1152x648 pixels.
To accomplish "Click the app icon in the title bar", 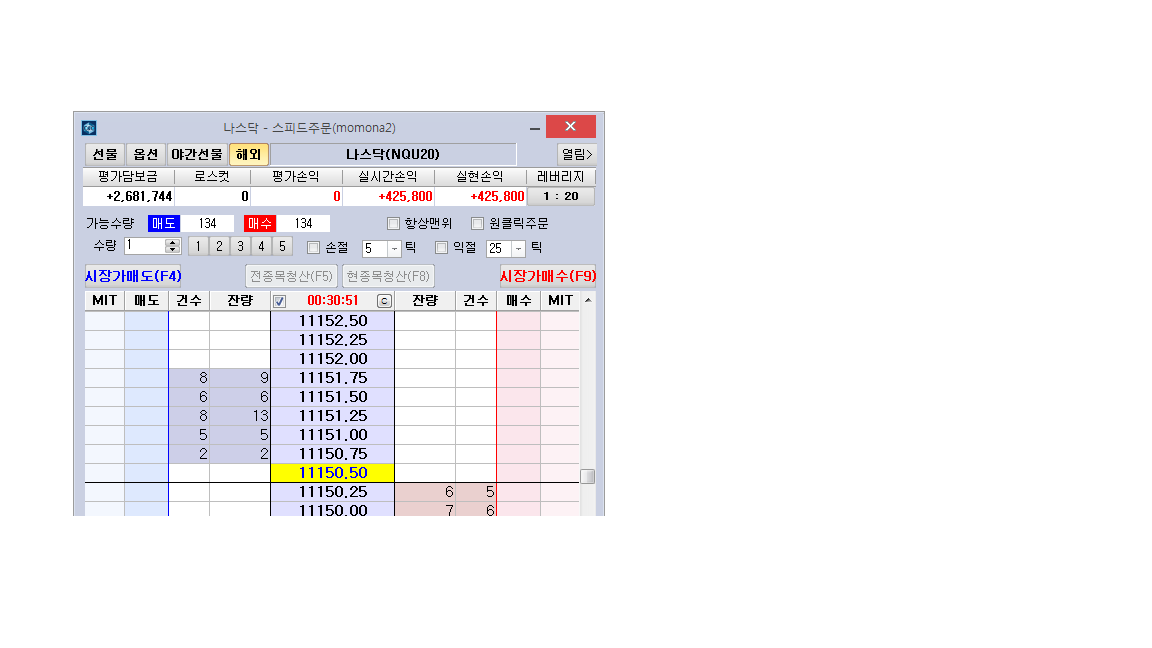I will coord(89,128).
